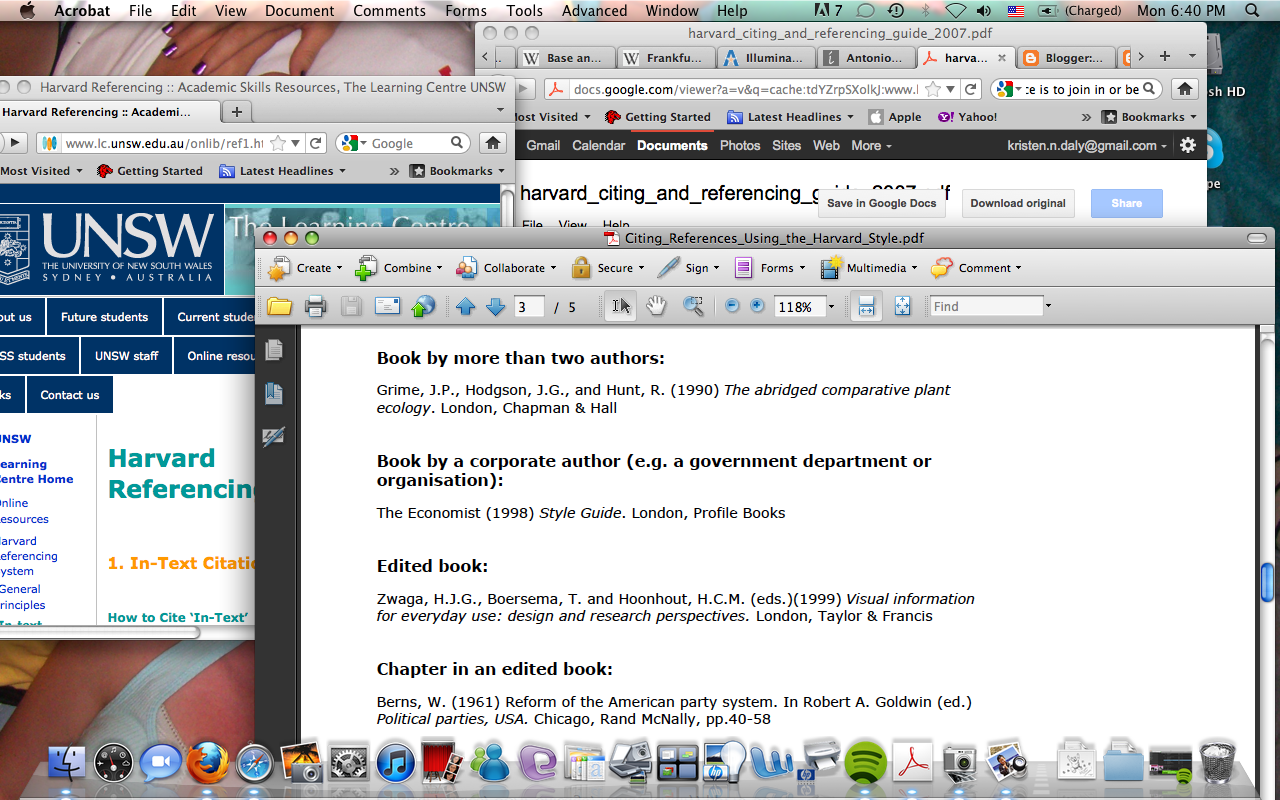Click the Share button in Google Docs viewer
Image resolution: width=1280 pixels, height=800 pixels.
click(1127, 203)
